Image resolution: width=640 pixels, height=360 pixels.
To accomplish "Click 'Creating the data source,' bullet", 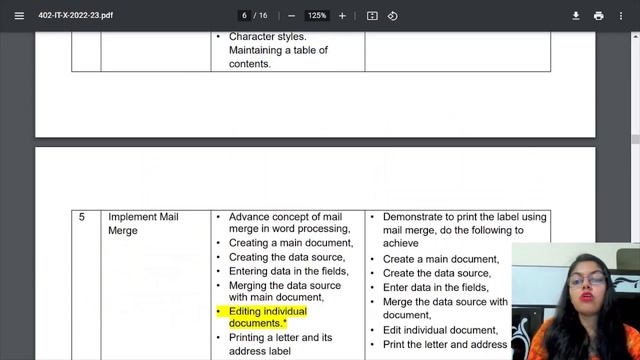I will [287, 257].
